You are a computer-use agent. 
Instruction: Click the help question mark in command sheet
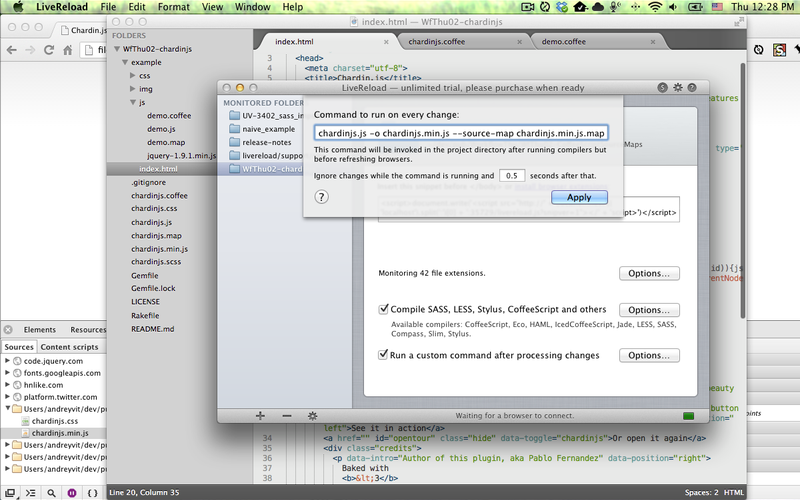click(x=321, y=197)
